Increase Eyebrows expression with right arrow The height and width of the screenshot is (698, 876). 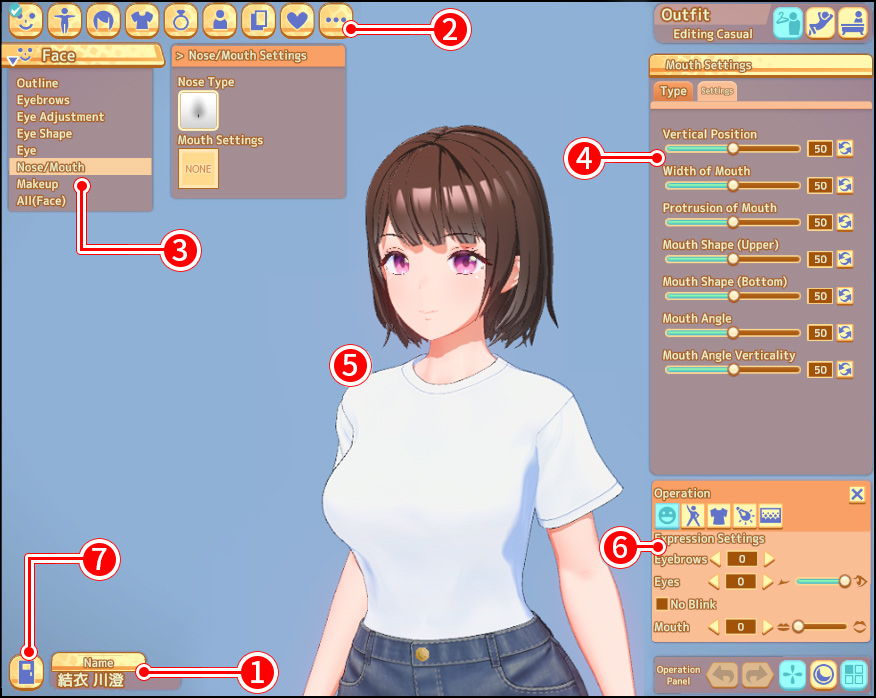(769, 559)
